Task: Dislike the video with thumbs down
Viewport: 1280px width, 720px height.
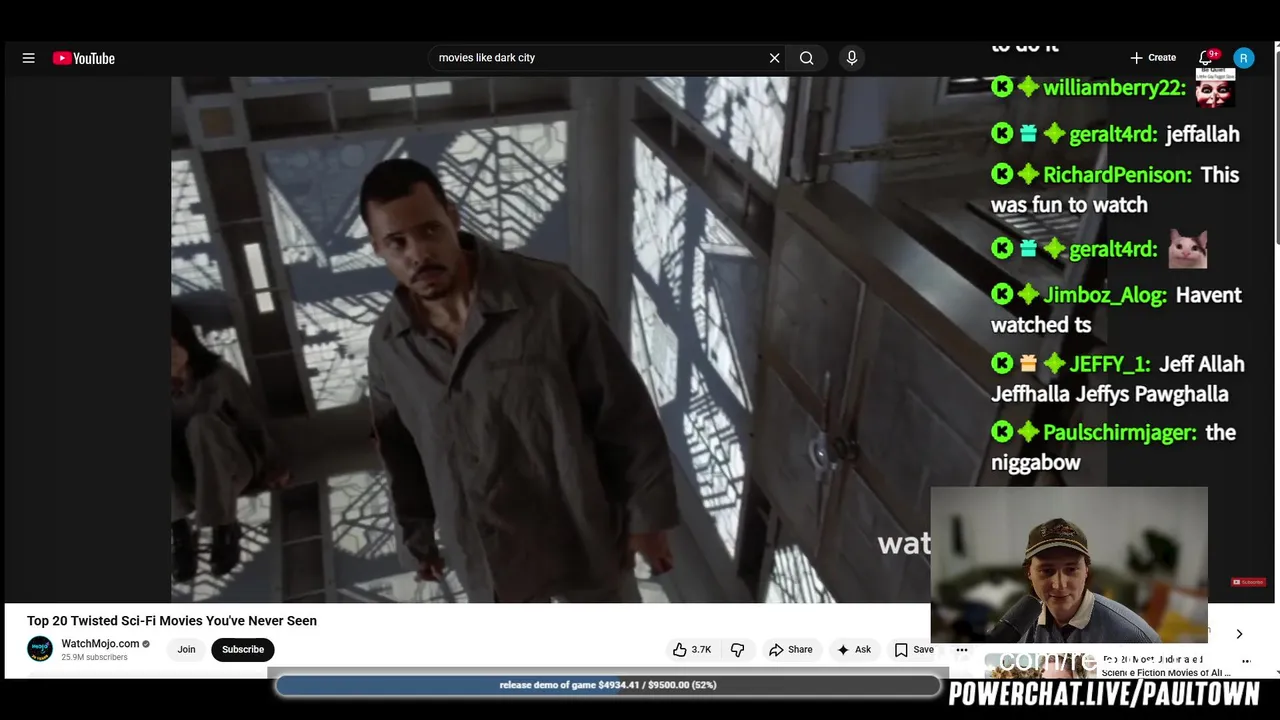Action: coord(737,649)
